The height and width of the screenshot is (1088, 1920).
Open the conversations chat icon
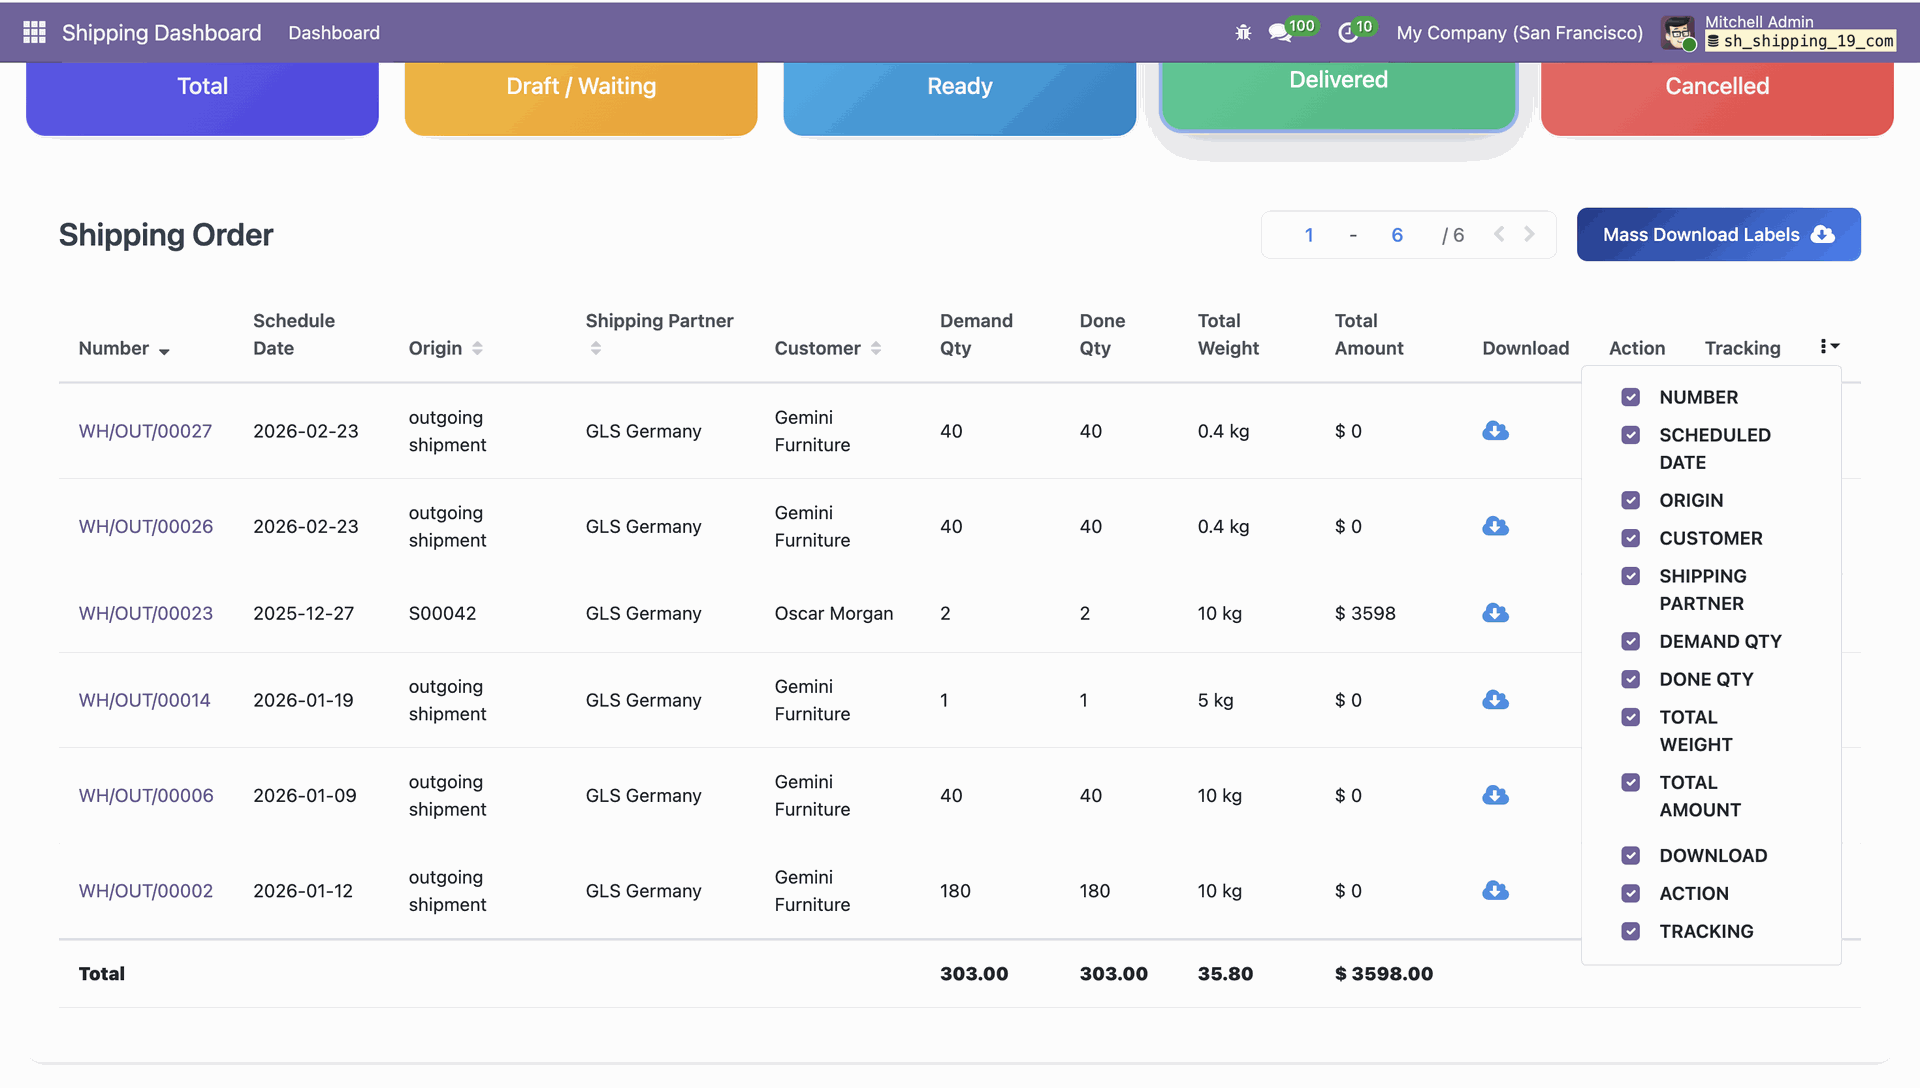click(1279, 33)
